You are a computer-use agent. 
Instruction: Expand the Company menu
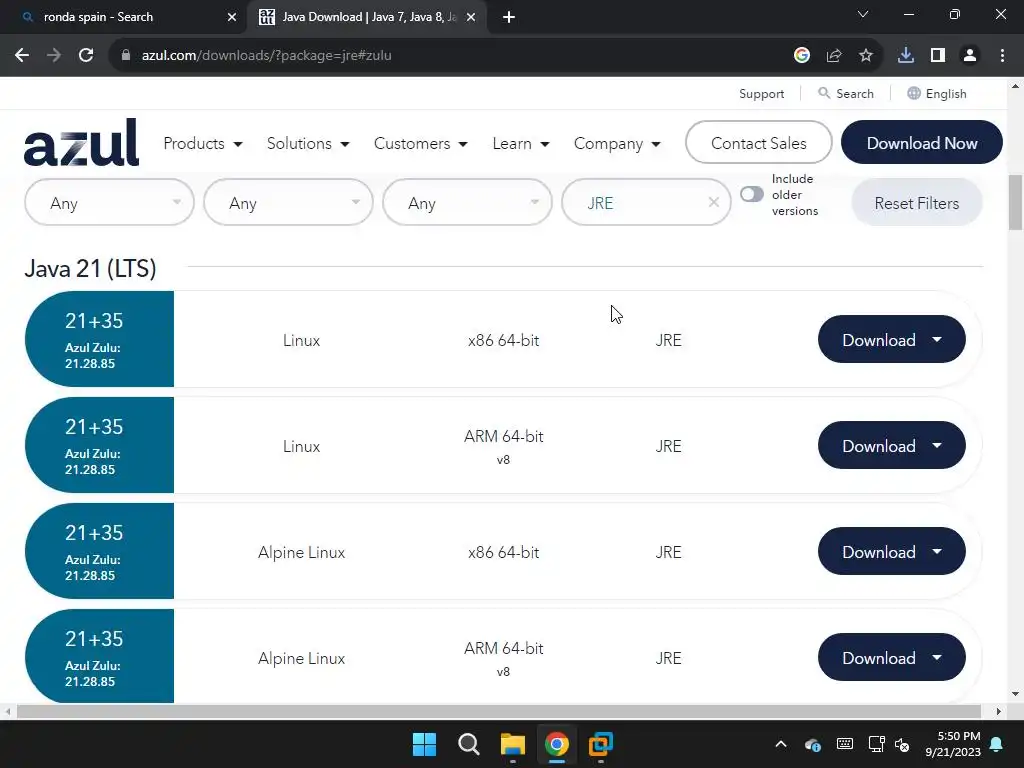point(617,143)
